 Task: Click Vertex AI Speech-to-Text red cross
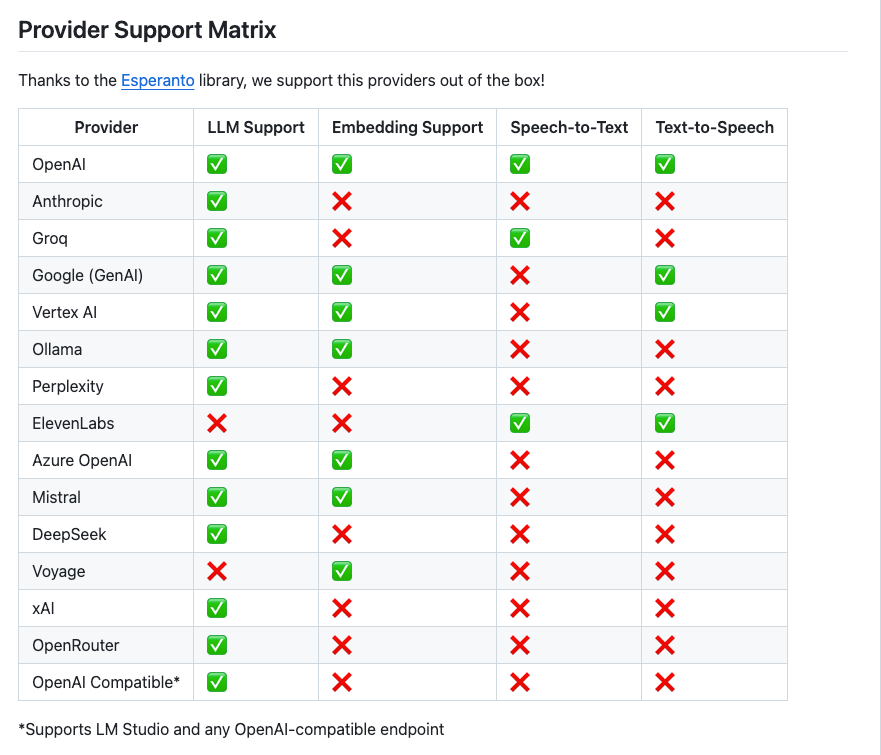(x=520, y=312)
